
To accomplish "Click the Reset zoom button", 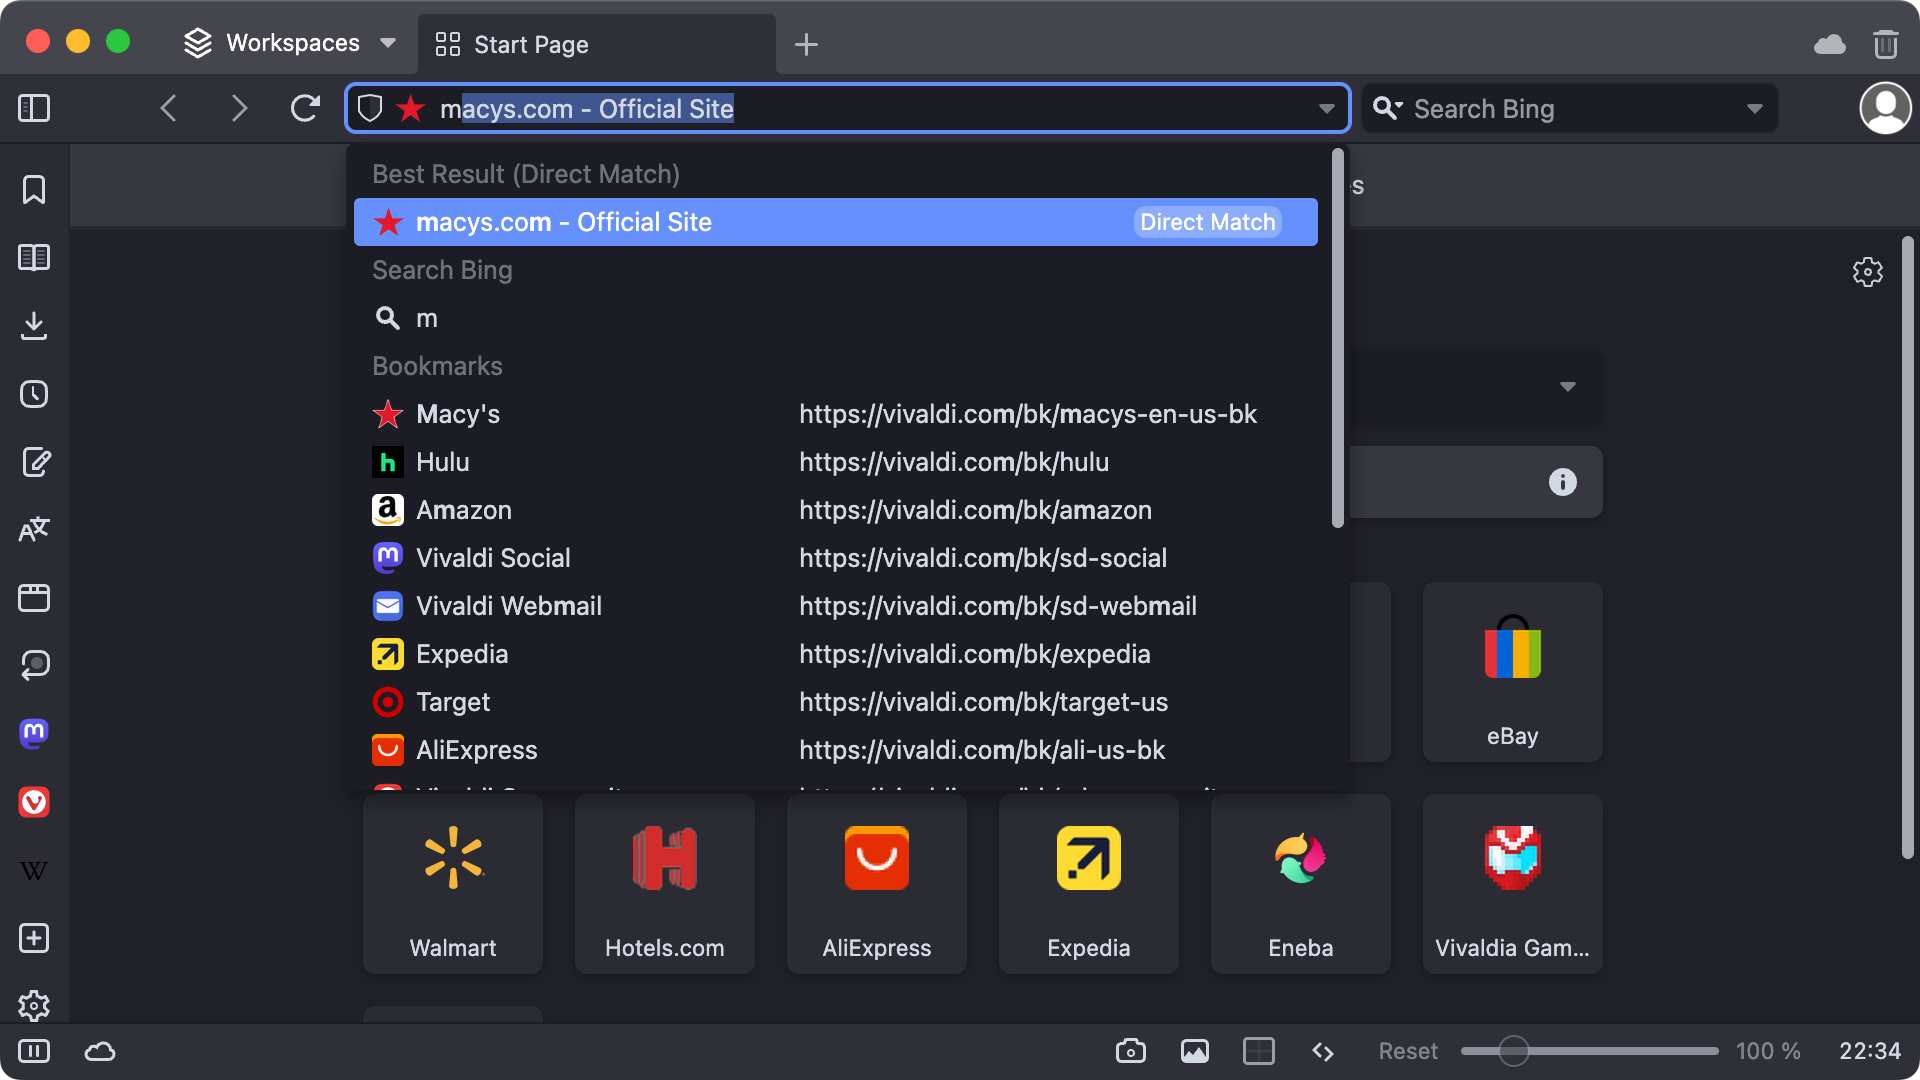I will 1407,1051.
